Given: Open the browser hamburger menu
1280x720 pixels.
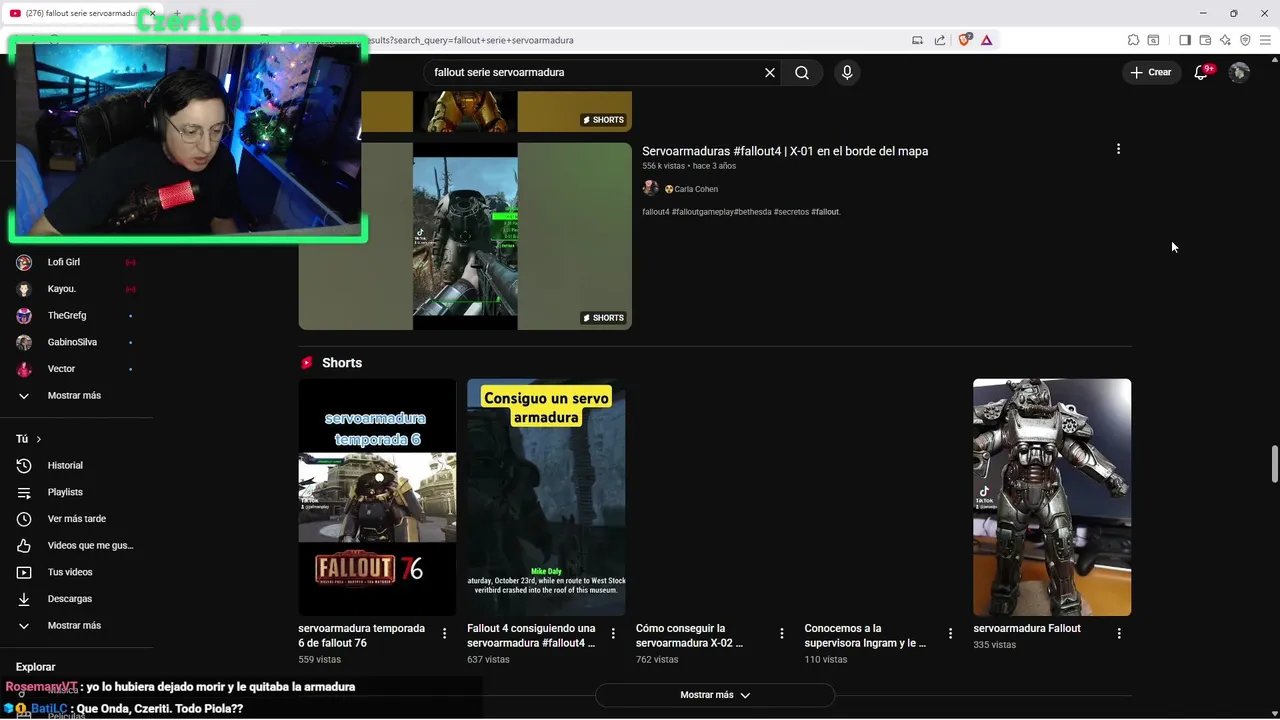Looking at the screenshot, I should (x=1265, y=40).
